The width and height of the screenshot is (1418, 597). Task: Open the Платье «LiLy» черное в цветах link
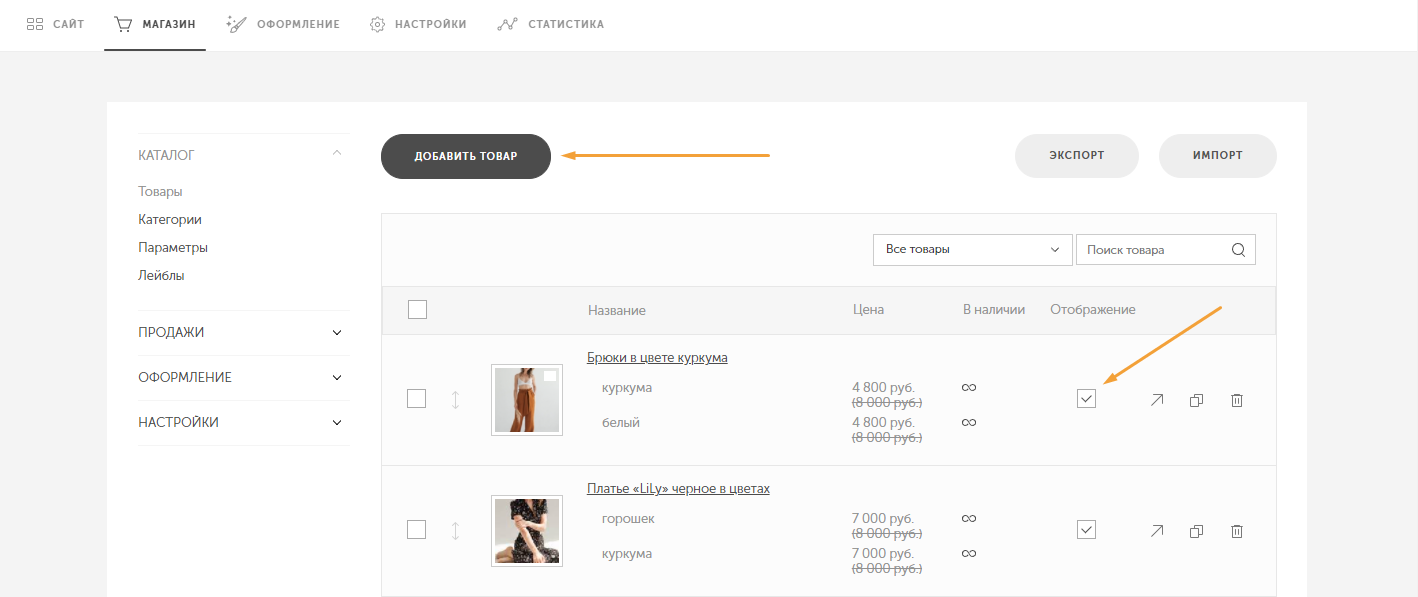point(678,489)
